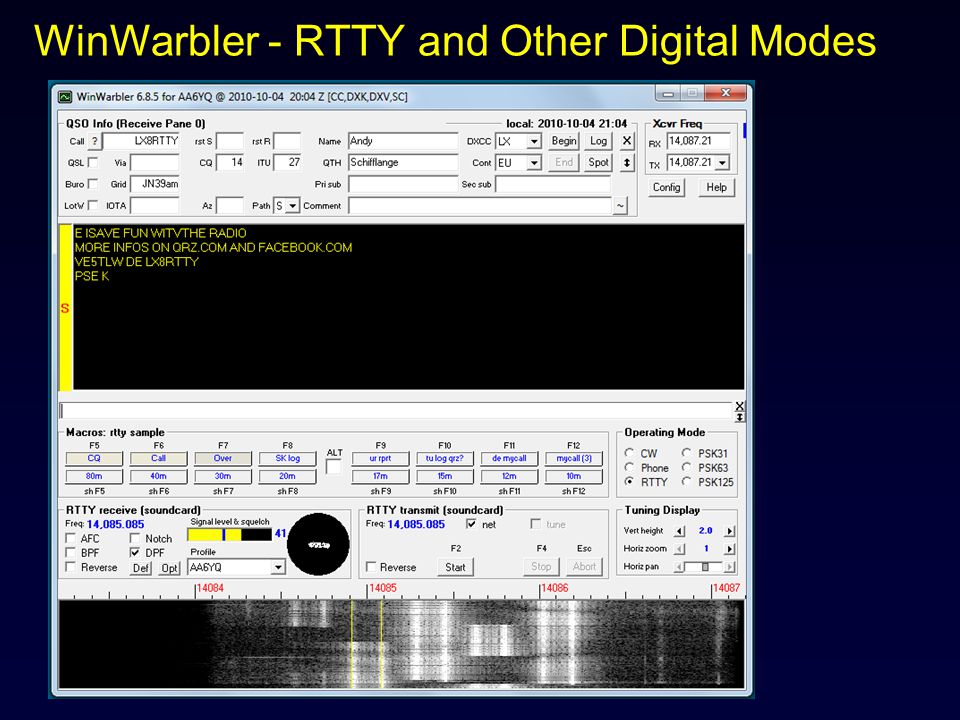Click WinWarbler title bar application icon
The image size is (960, 720).
tap(64, 97)
